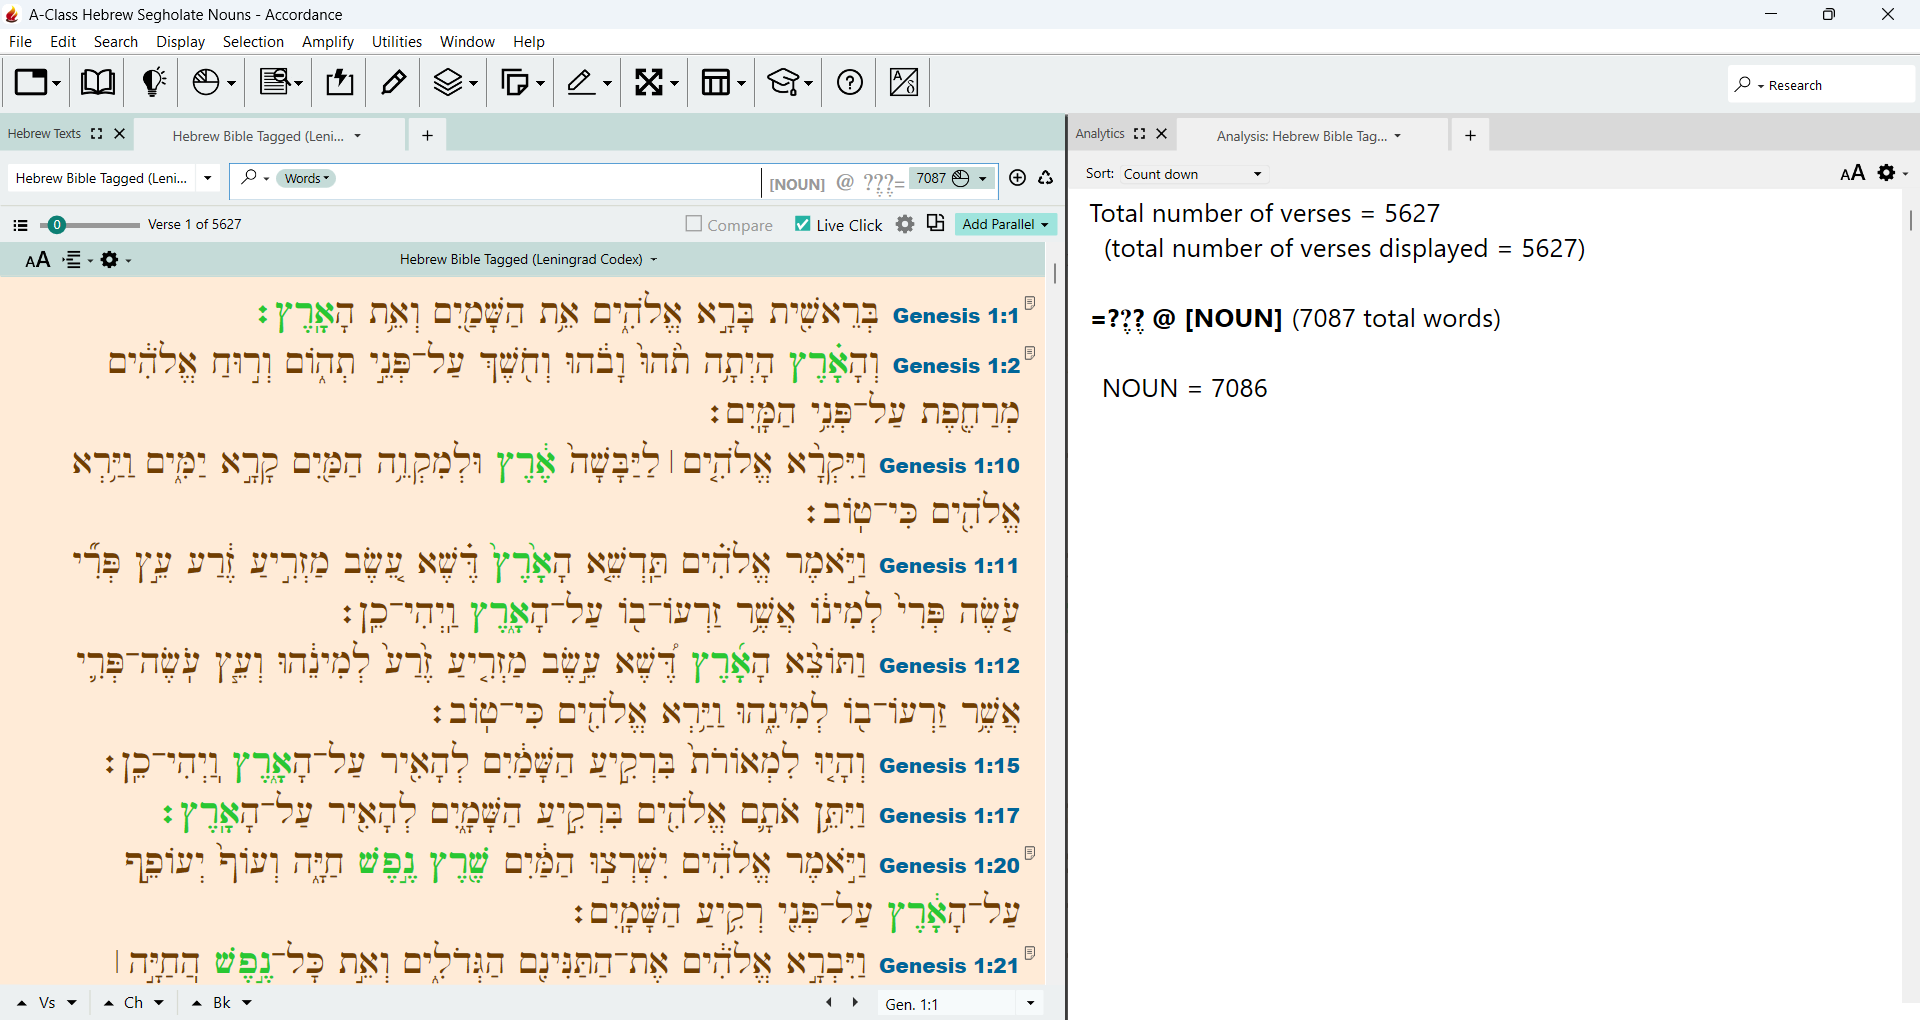This screenshot has height=1020, width=1920.
Task: Open the Help question mark toolbar icon
Action: point(850,82)
